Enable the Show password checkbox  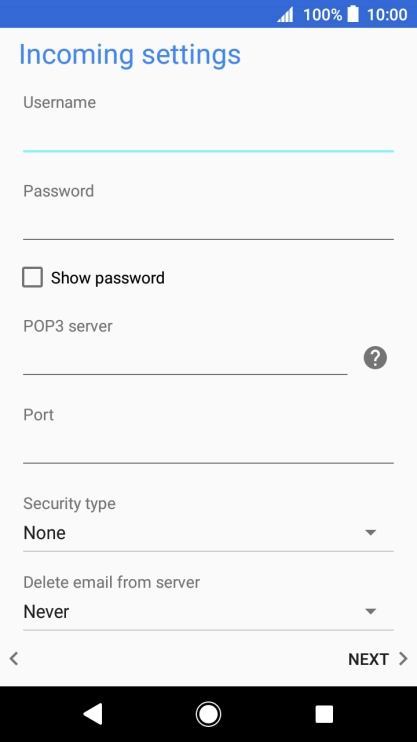tap(32, 277)
